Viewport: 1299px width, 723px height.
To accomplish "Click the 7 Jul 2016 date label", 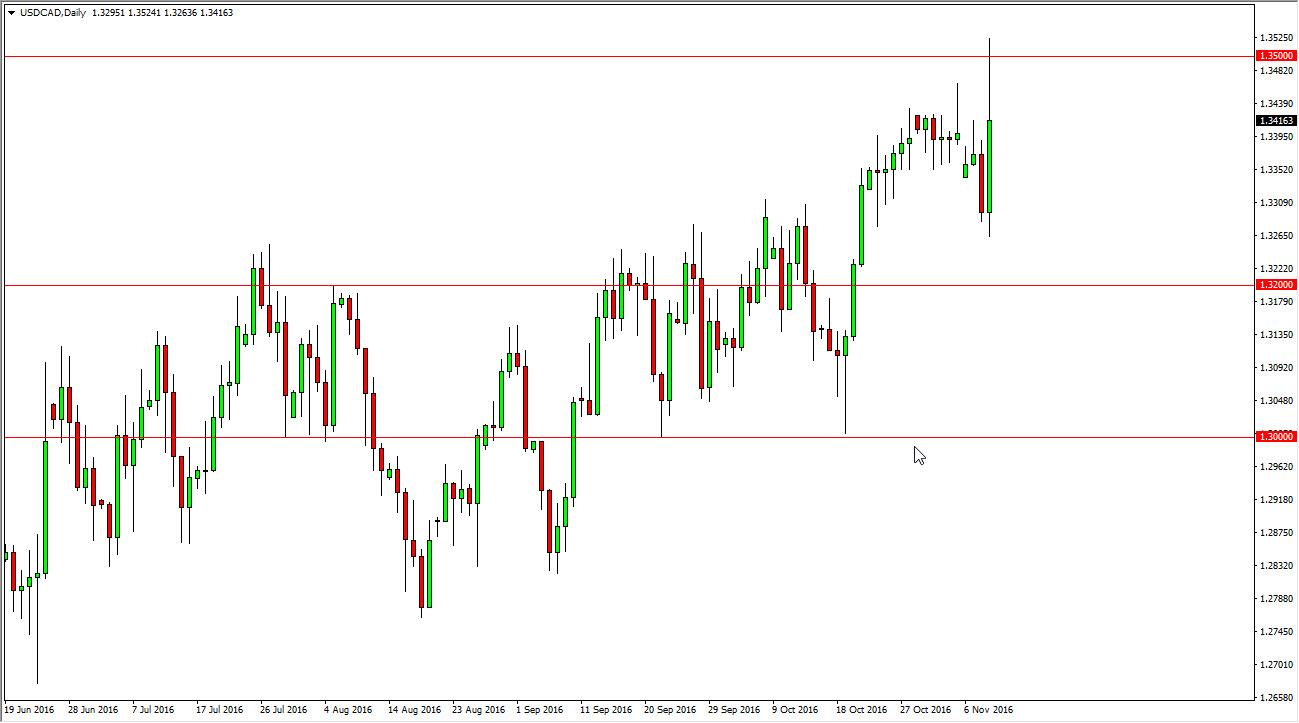I will (153, 710).
